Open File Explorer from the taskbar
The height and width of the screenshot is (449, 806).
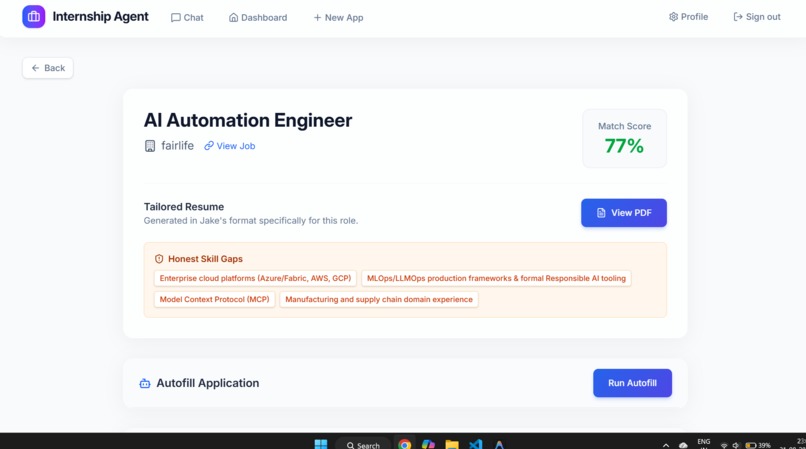452,444
